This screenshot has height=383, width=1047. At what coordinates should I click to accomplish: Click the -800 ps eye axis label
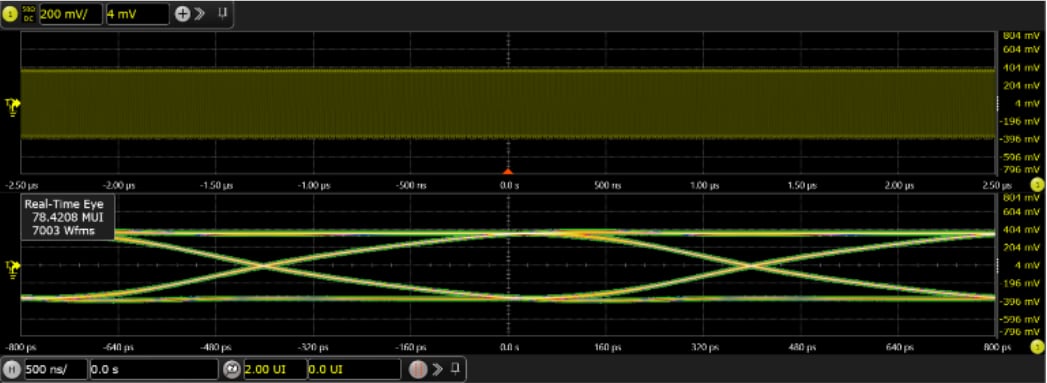coord(21,348)
